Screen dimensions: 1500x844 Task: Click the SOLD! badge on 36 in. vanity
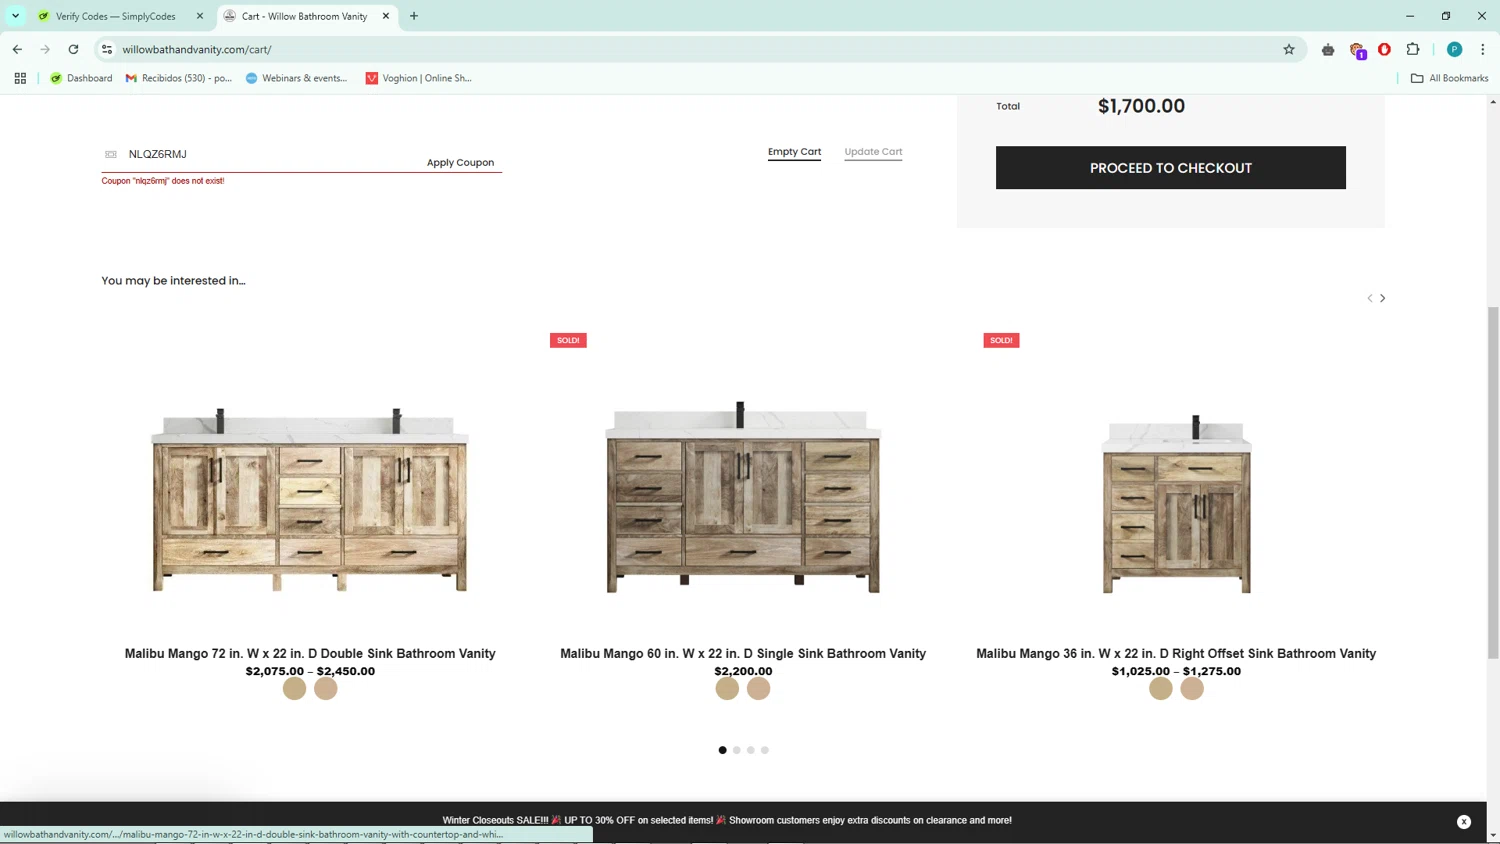pos(1001,340)
